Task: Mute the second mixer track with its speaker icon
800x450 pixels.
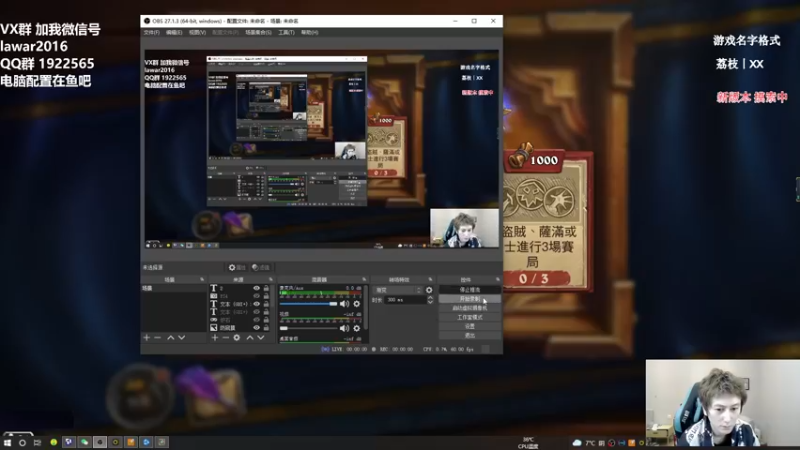Action: click(345, 328)
